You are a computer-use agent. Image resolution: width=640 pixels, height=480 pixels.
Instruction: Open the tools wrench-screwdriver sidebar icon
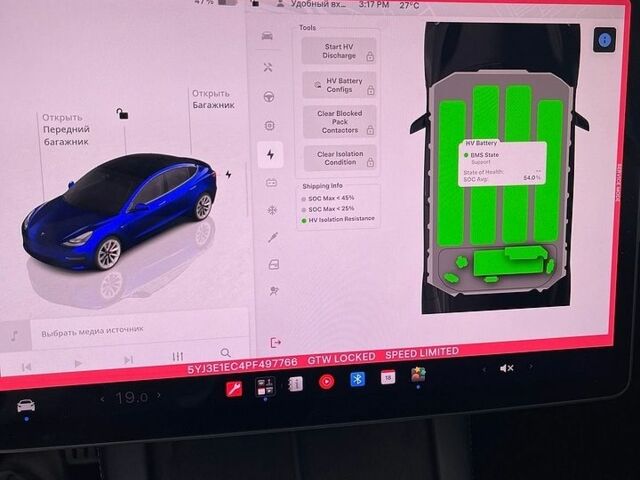click(268, 67)
